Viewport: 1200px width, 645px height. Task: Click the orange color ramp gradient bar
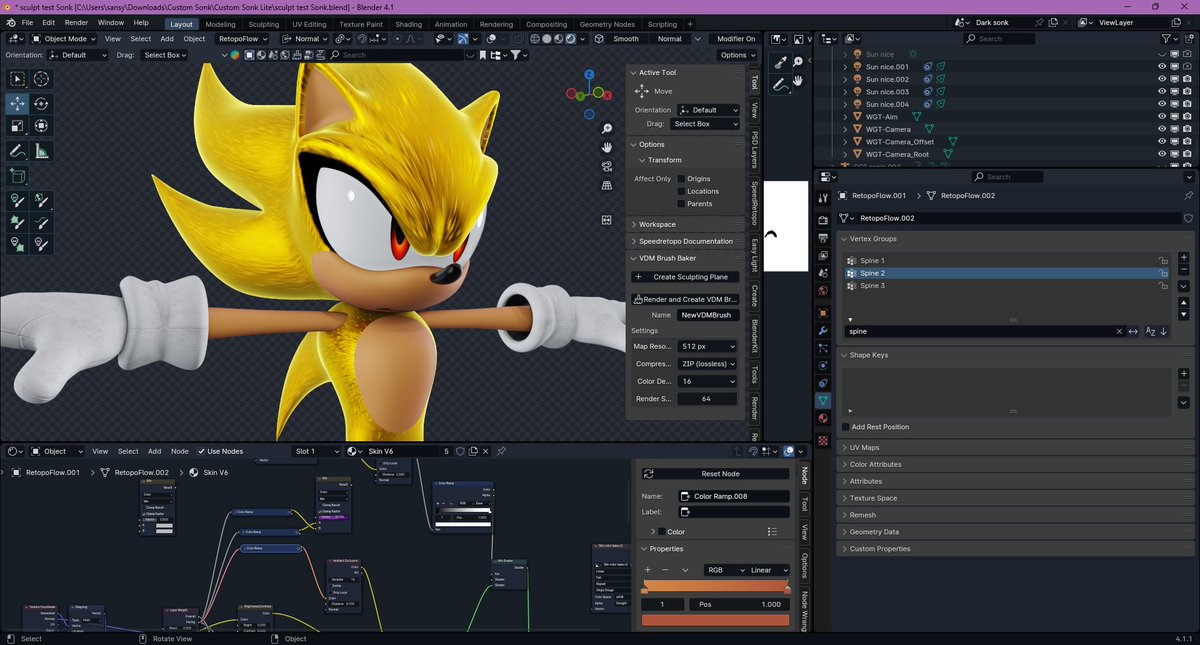pos(715,585)
